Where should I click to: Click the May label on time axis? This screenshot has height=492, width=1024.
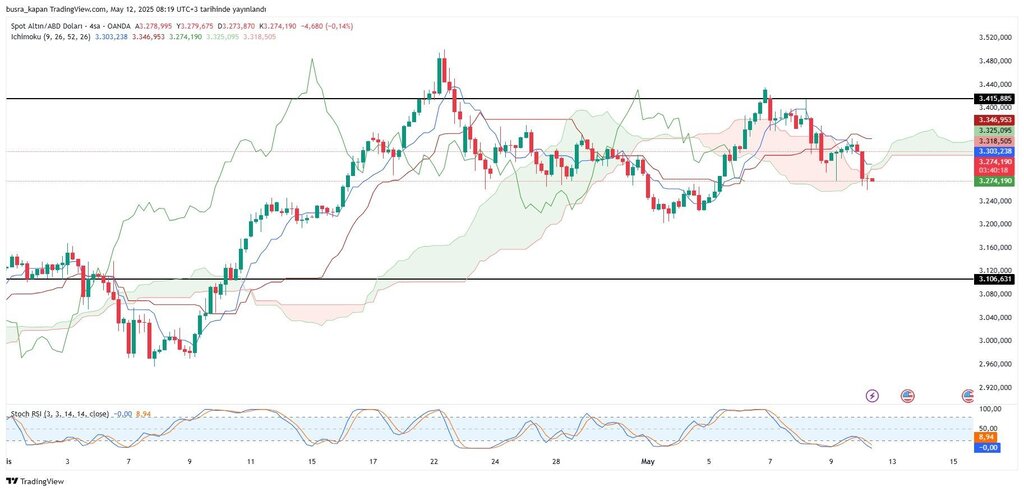(647, 462)
